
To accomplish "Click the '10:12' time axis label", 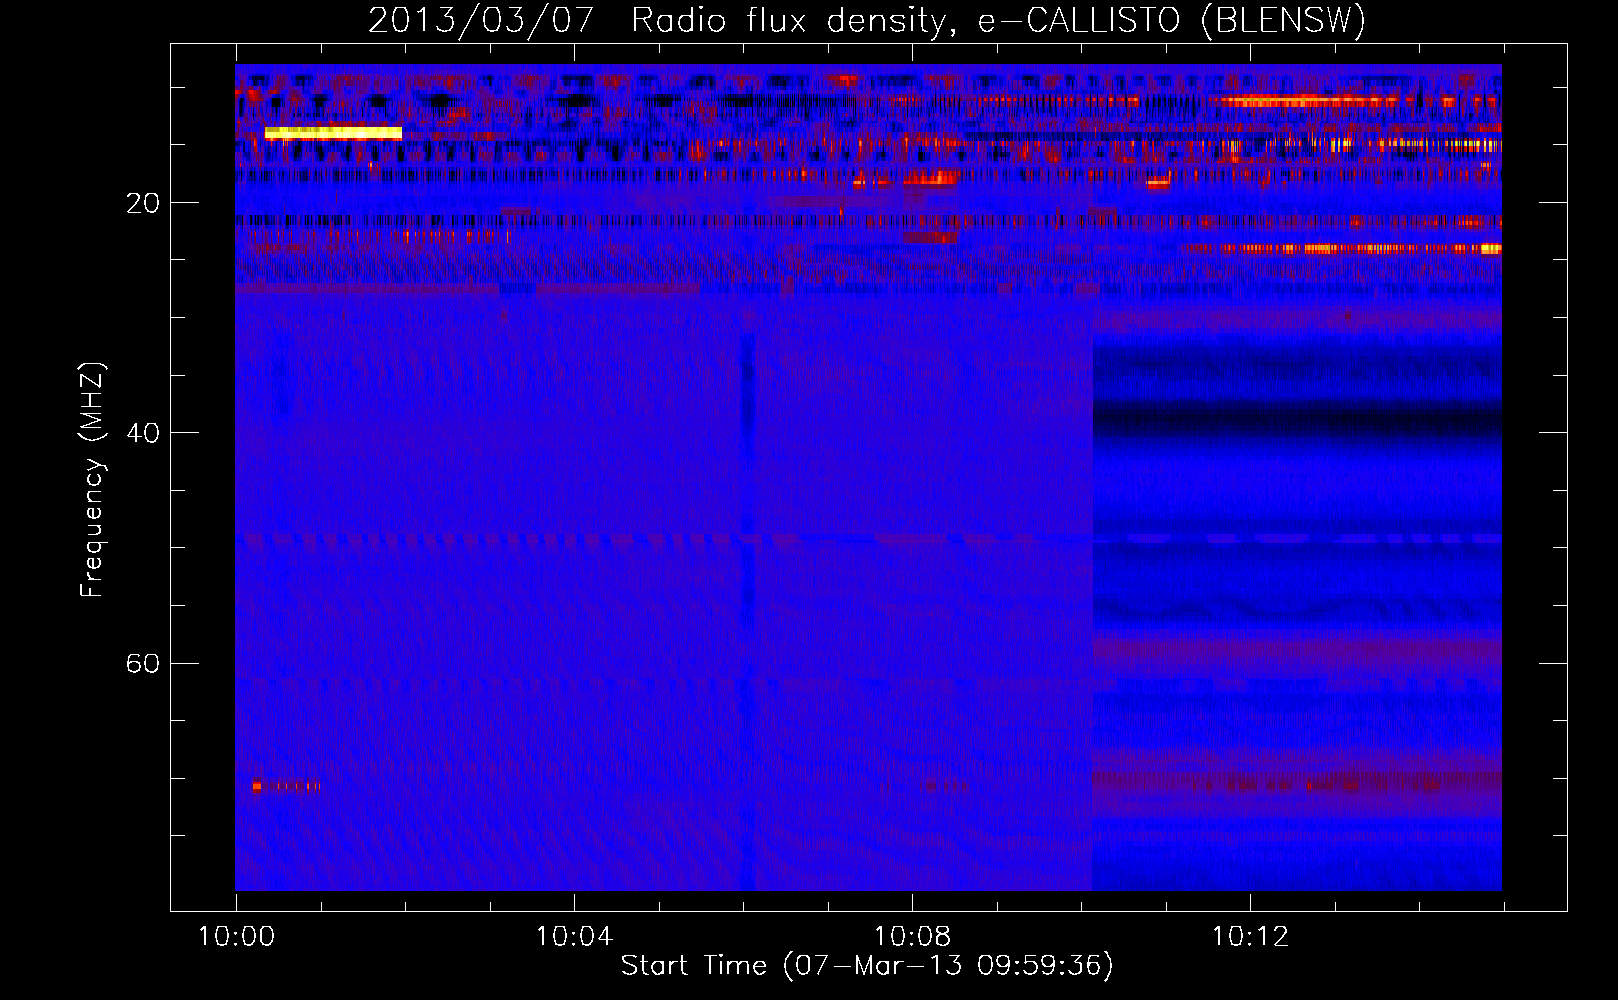I will (1250, 936).
